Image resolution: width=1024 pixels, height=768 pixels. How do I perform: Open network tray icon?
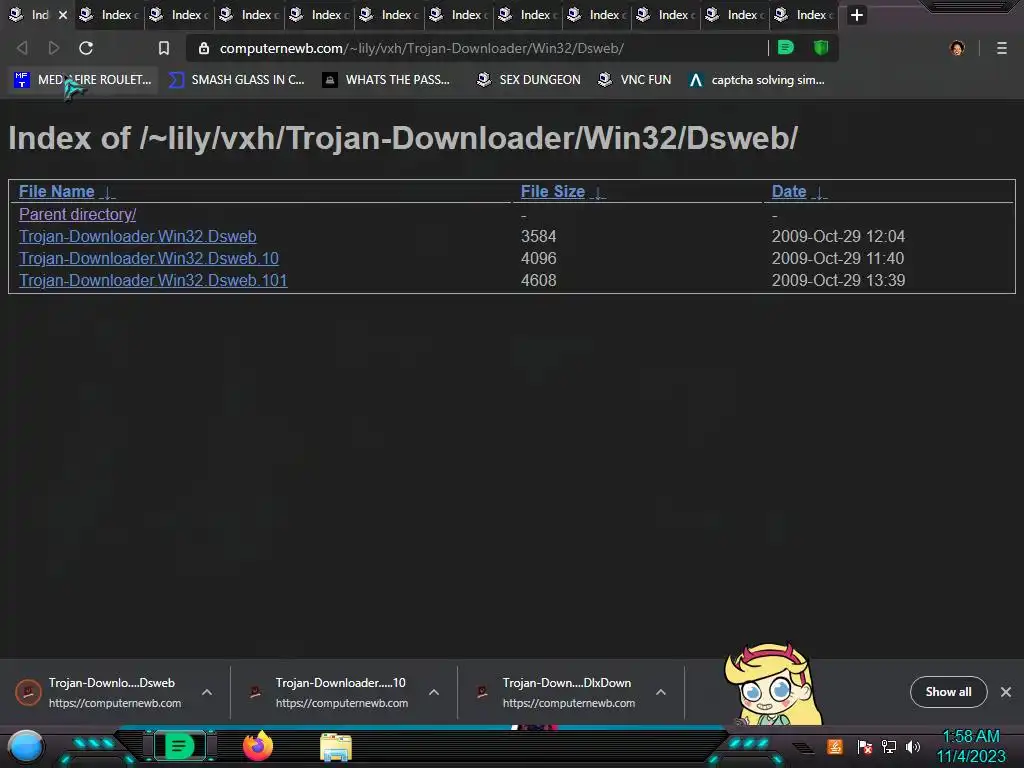(889, 746)
